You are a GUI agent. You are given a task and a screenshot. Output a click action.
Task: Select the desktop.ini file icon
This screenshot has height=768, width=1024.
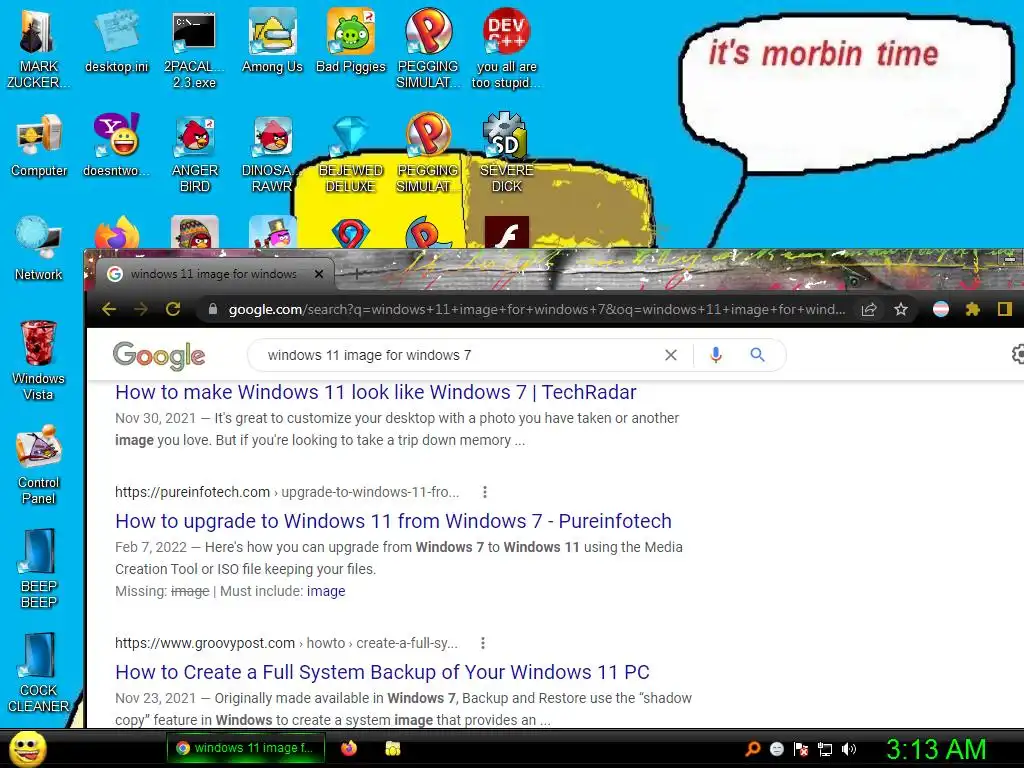click(x=116, y=40)
